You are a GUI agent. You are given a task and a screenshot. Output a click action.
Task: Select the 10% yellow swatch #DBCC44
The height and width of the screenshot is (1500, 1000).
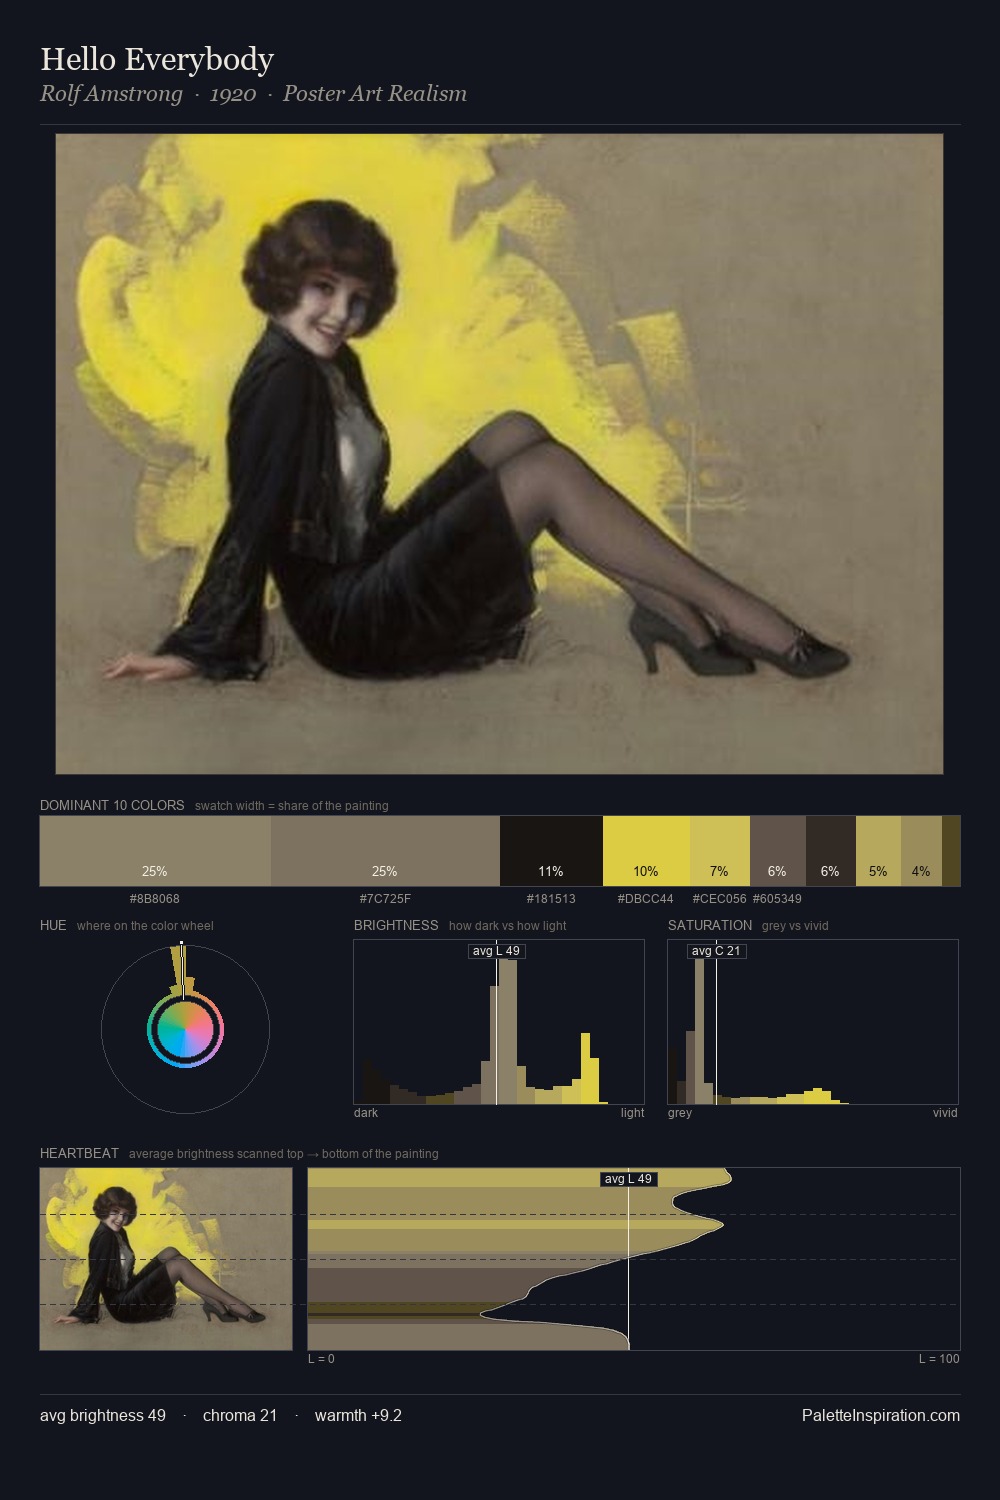click(x=646, y=851)
